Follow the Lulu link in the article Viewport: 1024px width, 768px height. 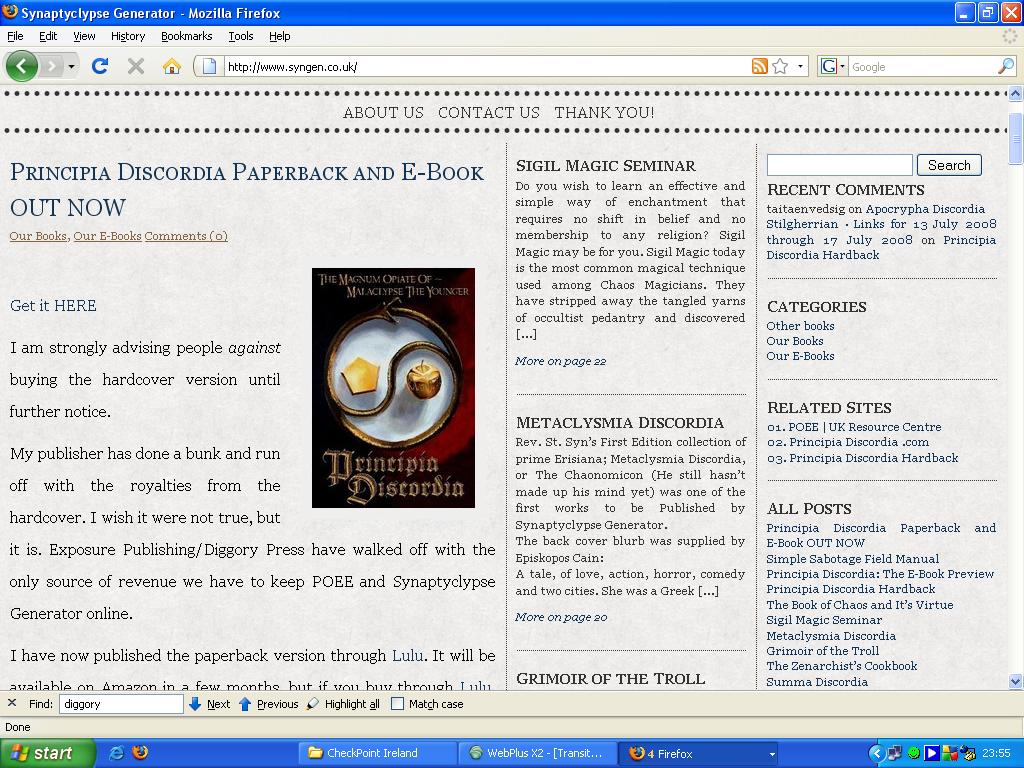[x=408, y=655]
